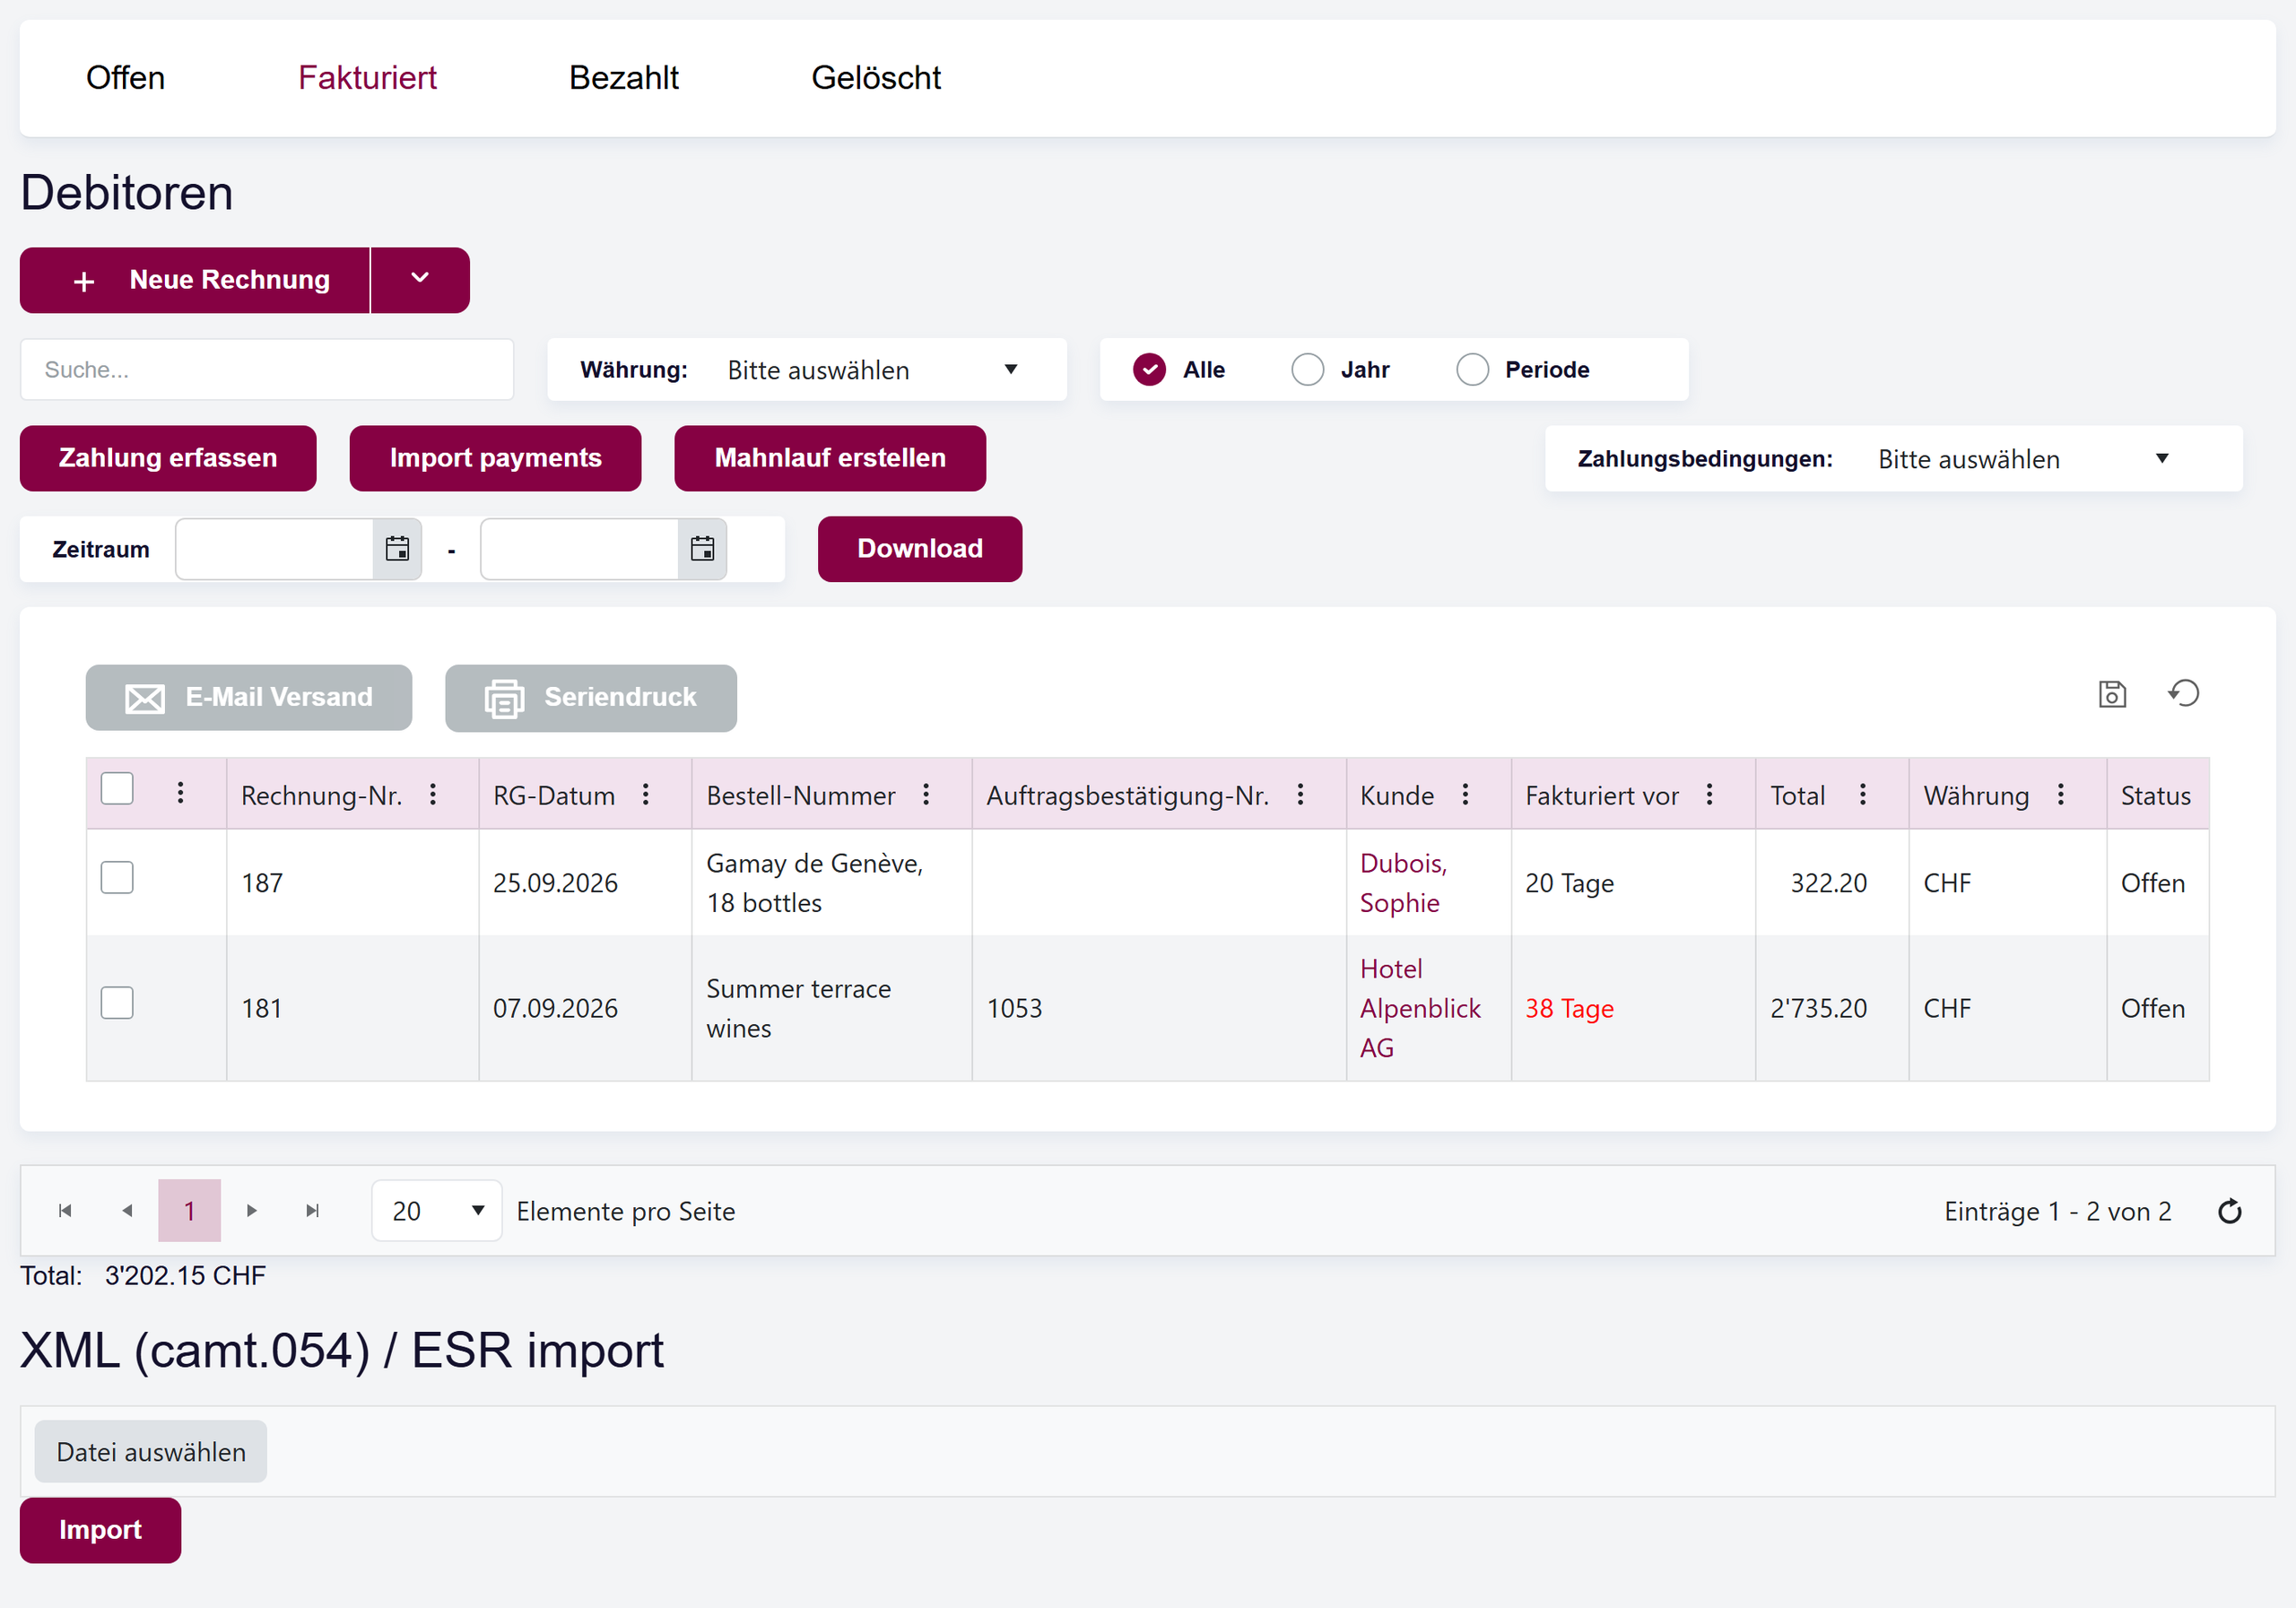Go to the next page of results
The image size is (2296, 1608).
pyautogui.click(x=252, y=1211)
